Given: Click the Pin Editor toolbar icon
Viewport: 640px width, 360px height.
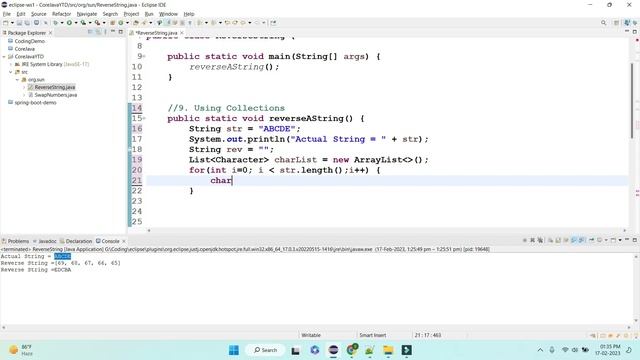Looking at the screenshot, I should click(273, 23).
